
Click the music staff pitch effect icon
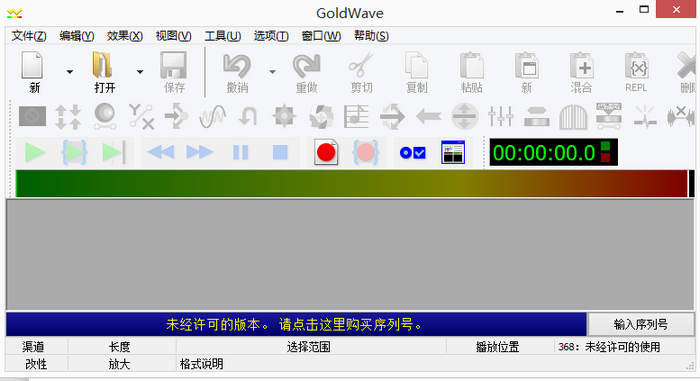356,117
